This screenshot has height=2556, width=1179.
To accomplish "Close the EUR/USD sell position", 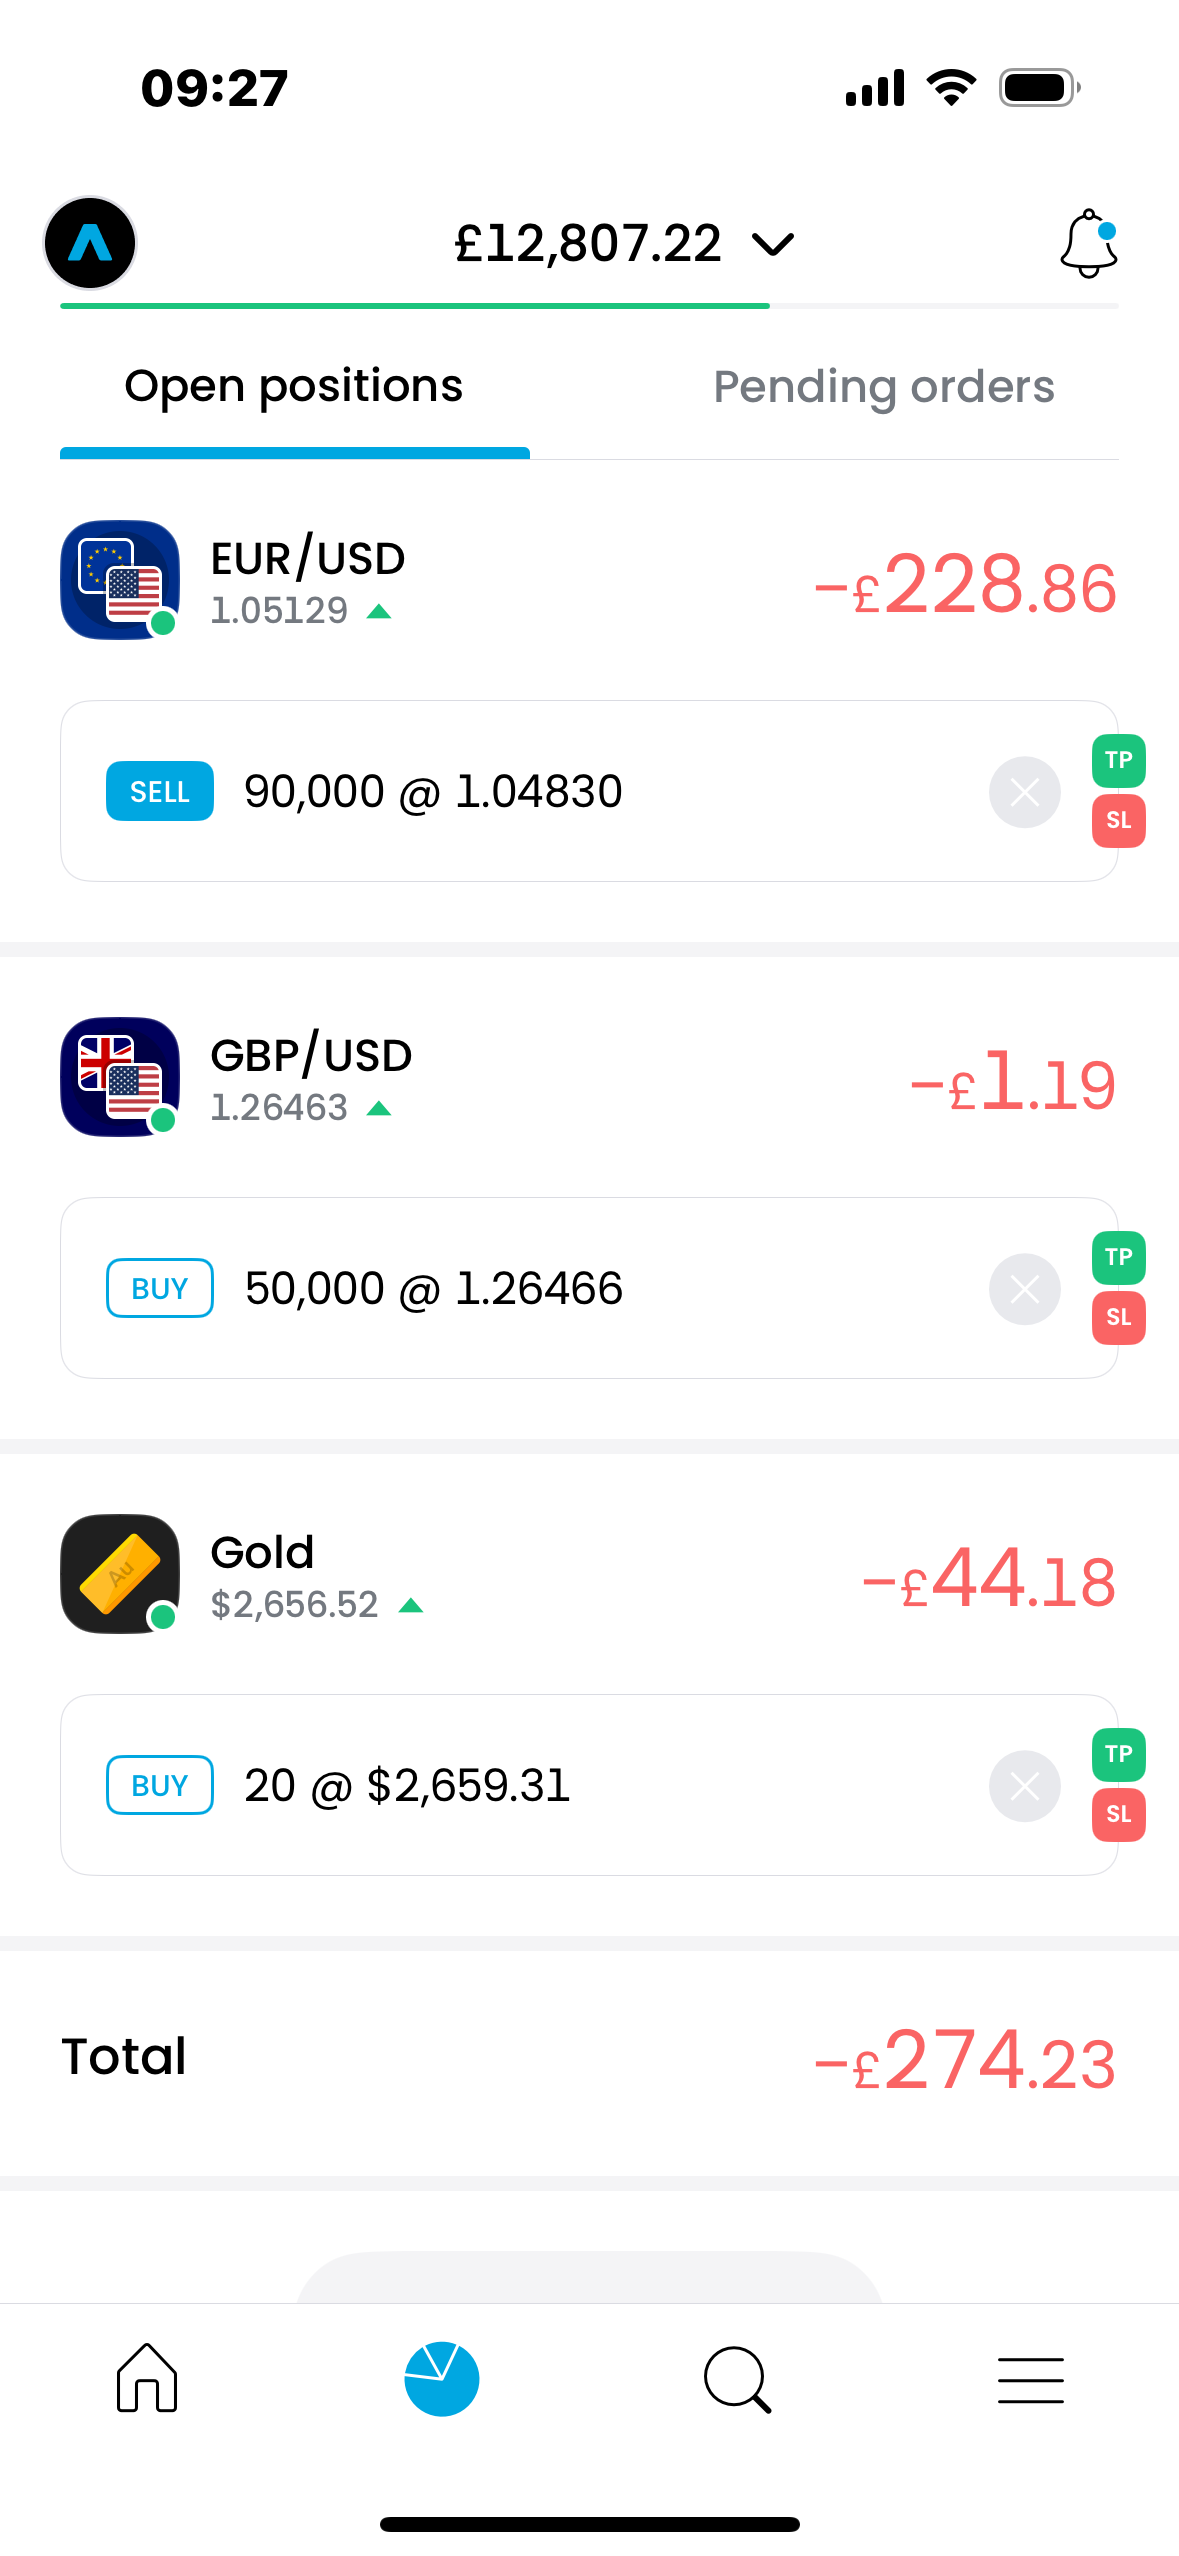I will tap(1024, 792).
